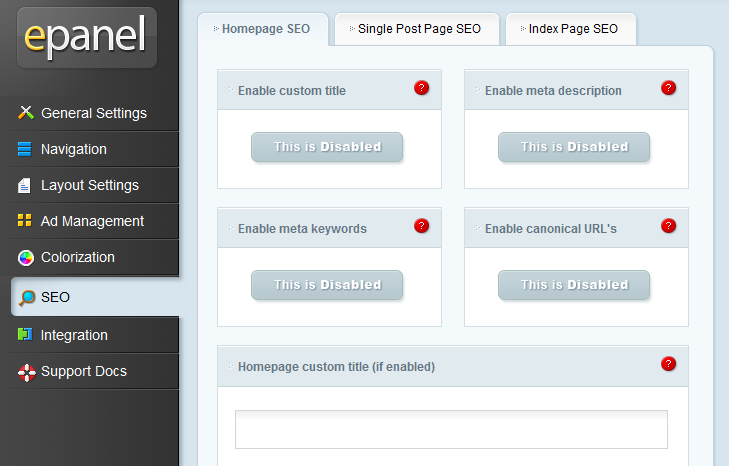This screenshot has width=729, height=466.
Task: Enable canonical URL's toggle button
Action: click(x=574, y=285)
